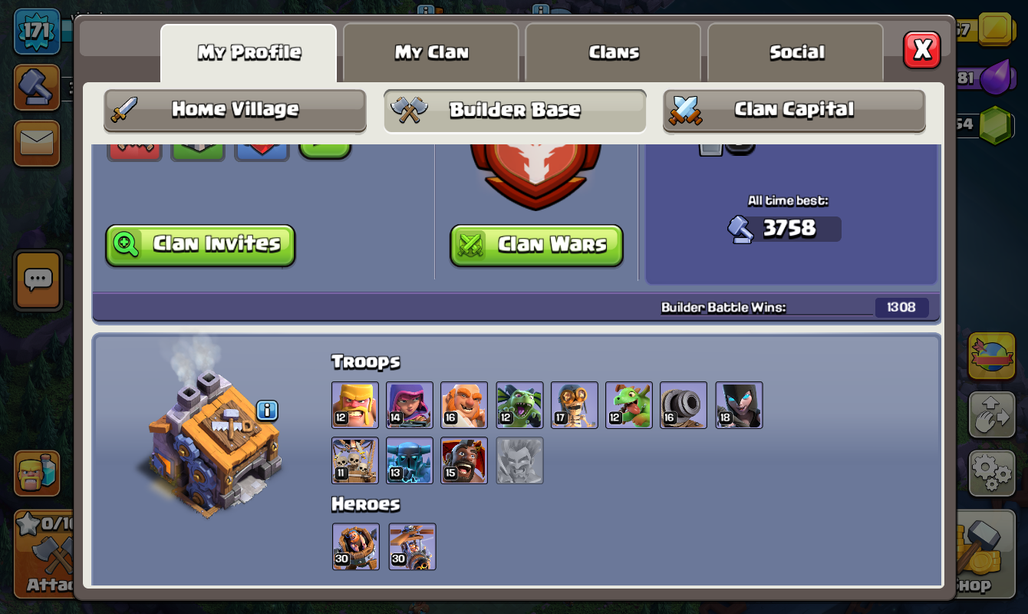Image resolution: width=1028 pixels, height=614 pixels.
Task: Tap the Cannon Cart troop icon
Action: tap(684, 405)
